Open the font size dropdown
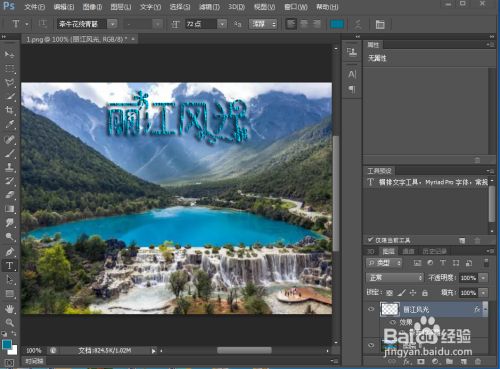500x369 pixels. [x=222, y=24]
